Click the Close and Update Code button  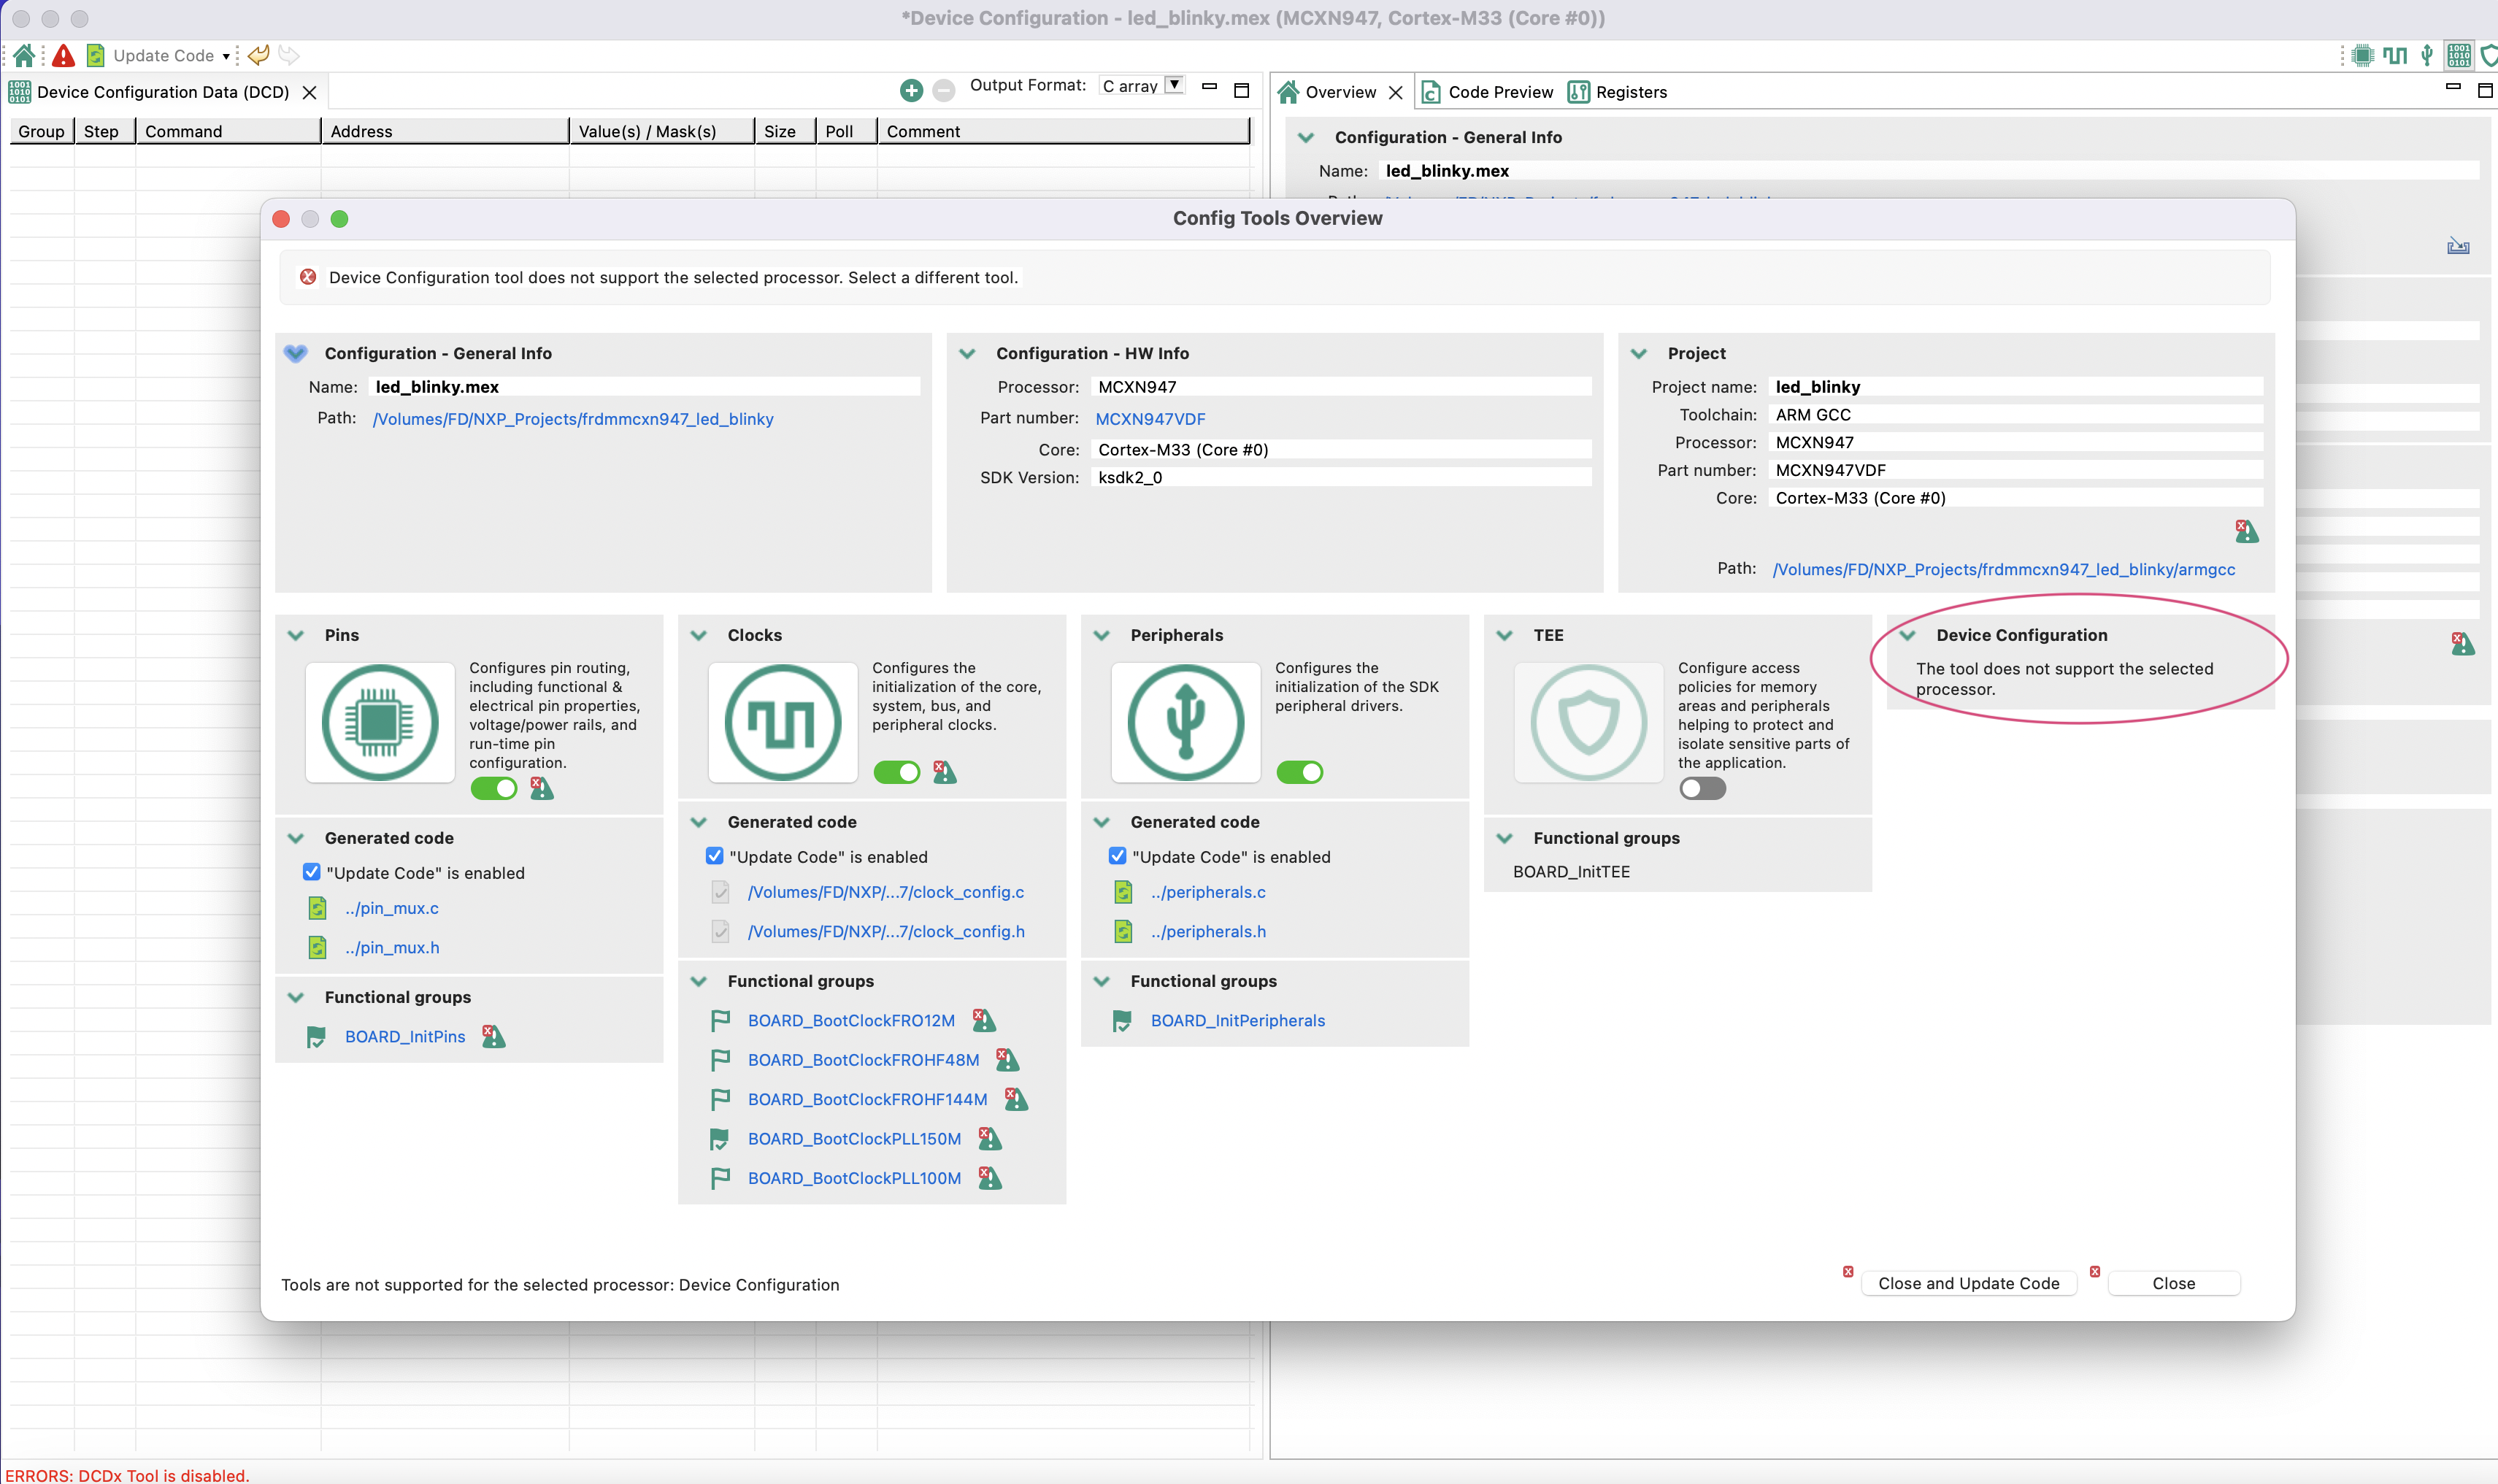click(x=1967, y=1283)
